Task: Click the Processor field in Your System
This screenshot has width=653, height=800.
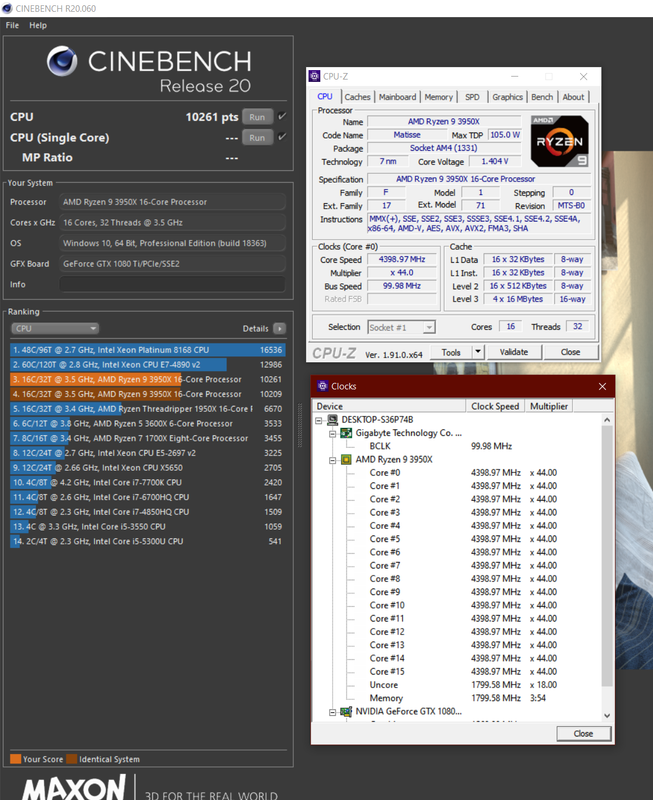Action: coord(172,202)
